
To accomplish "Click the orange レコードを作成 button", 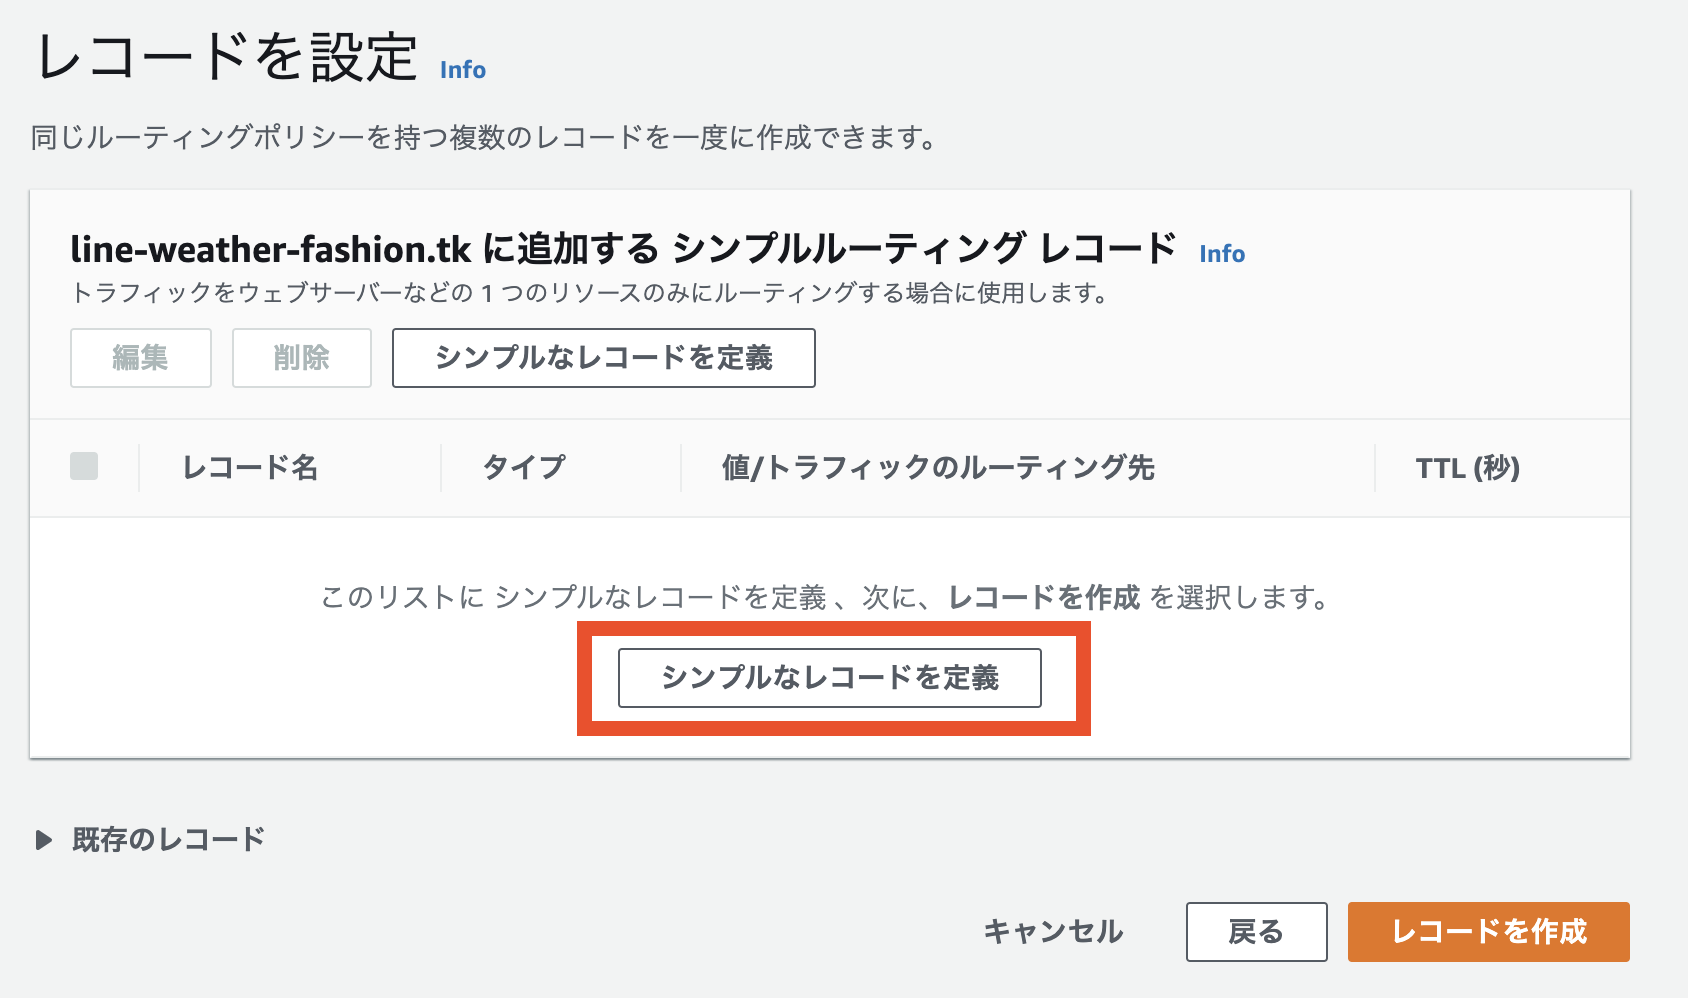I will 1487,931.
